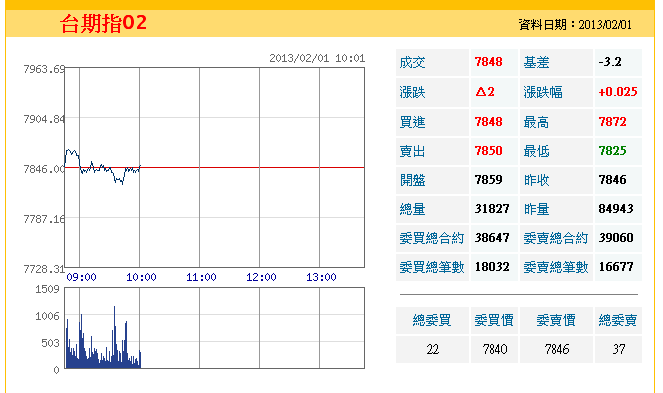Click the tallest volume bar in volume chart
Viewport: 663px width, 393px height.
[115, 337]
